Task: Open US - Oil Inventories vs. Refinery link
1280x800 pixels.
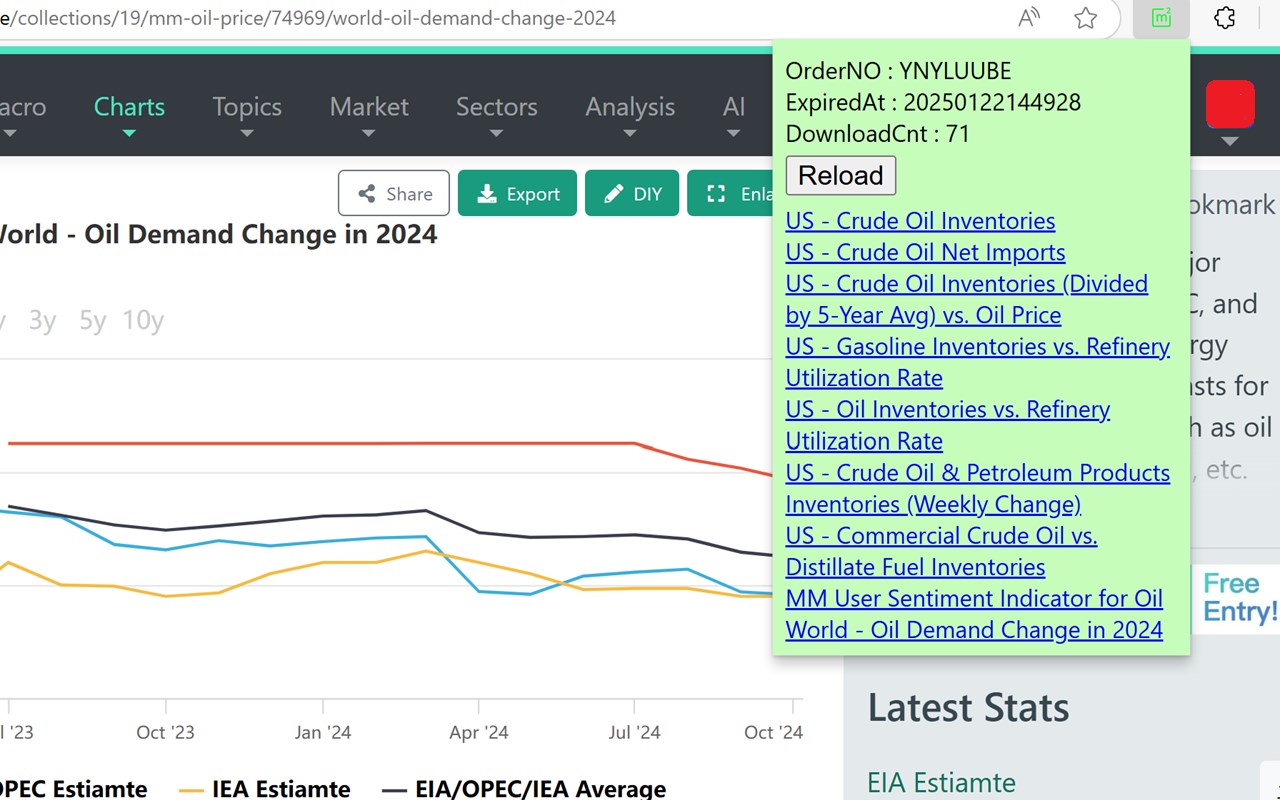Action: point(948,425)
